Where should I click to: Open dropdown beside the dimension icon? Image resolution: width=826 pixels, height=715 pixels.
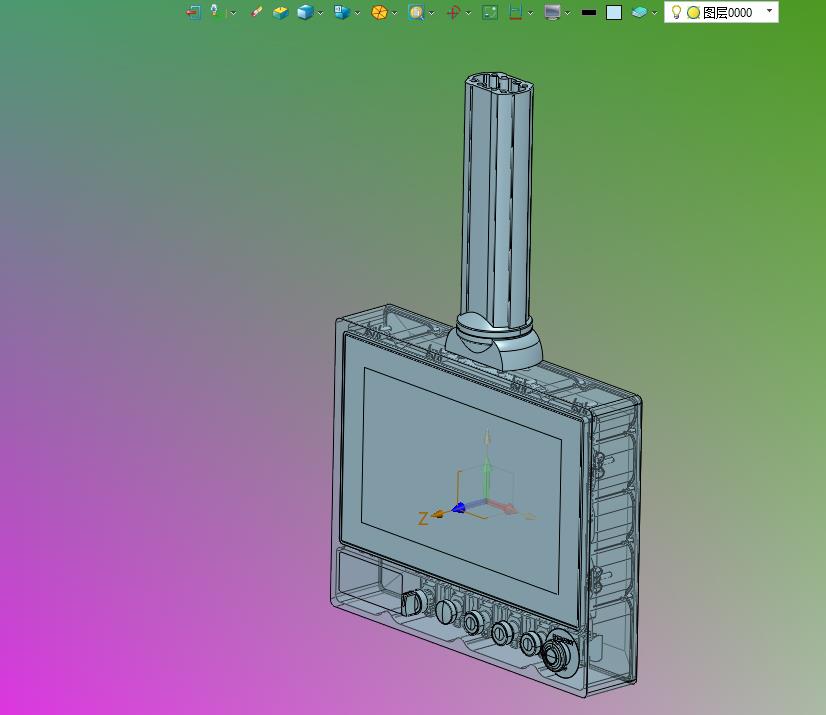tap(530, 13)
